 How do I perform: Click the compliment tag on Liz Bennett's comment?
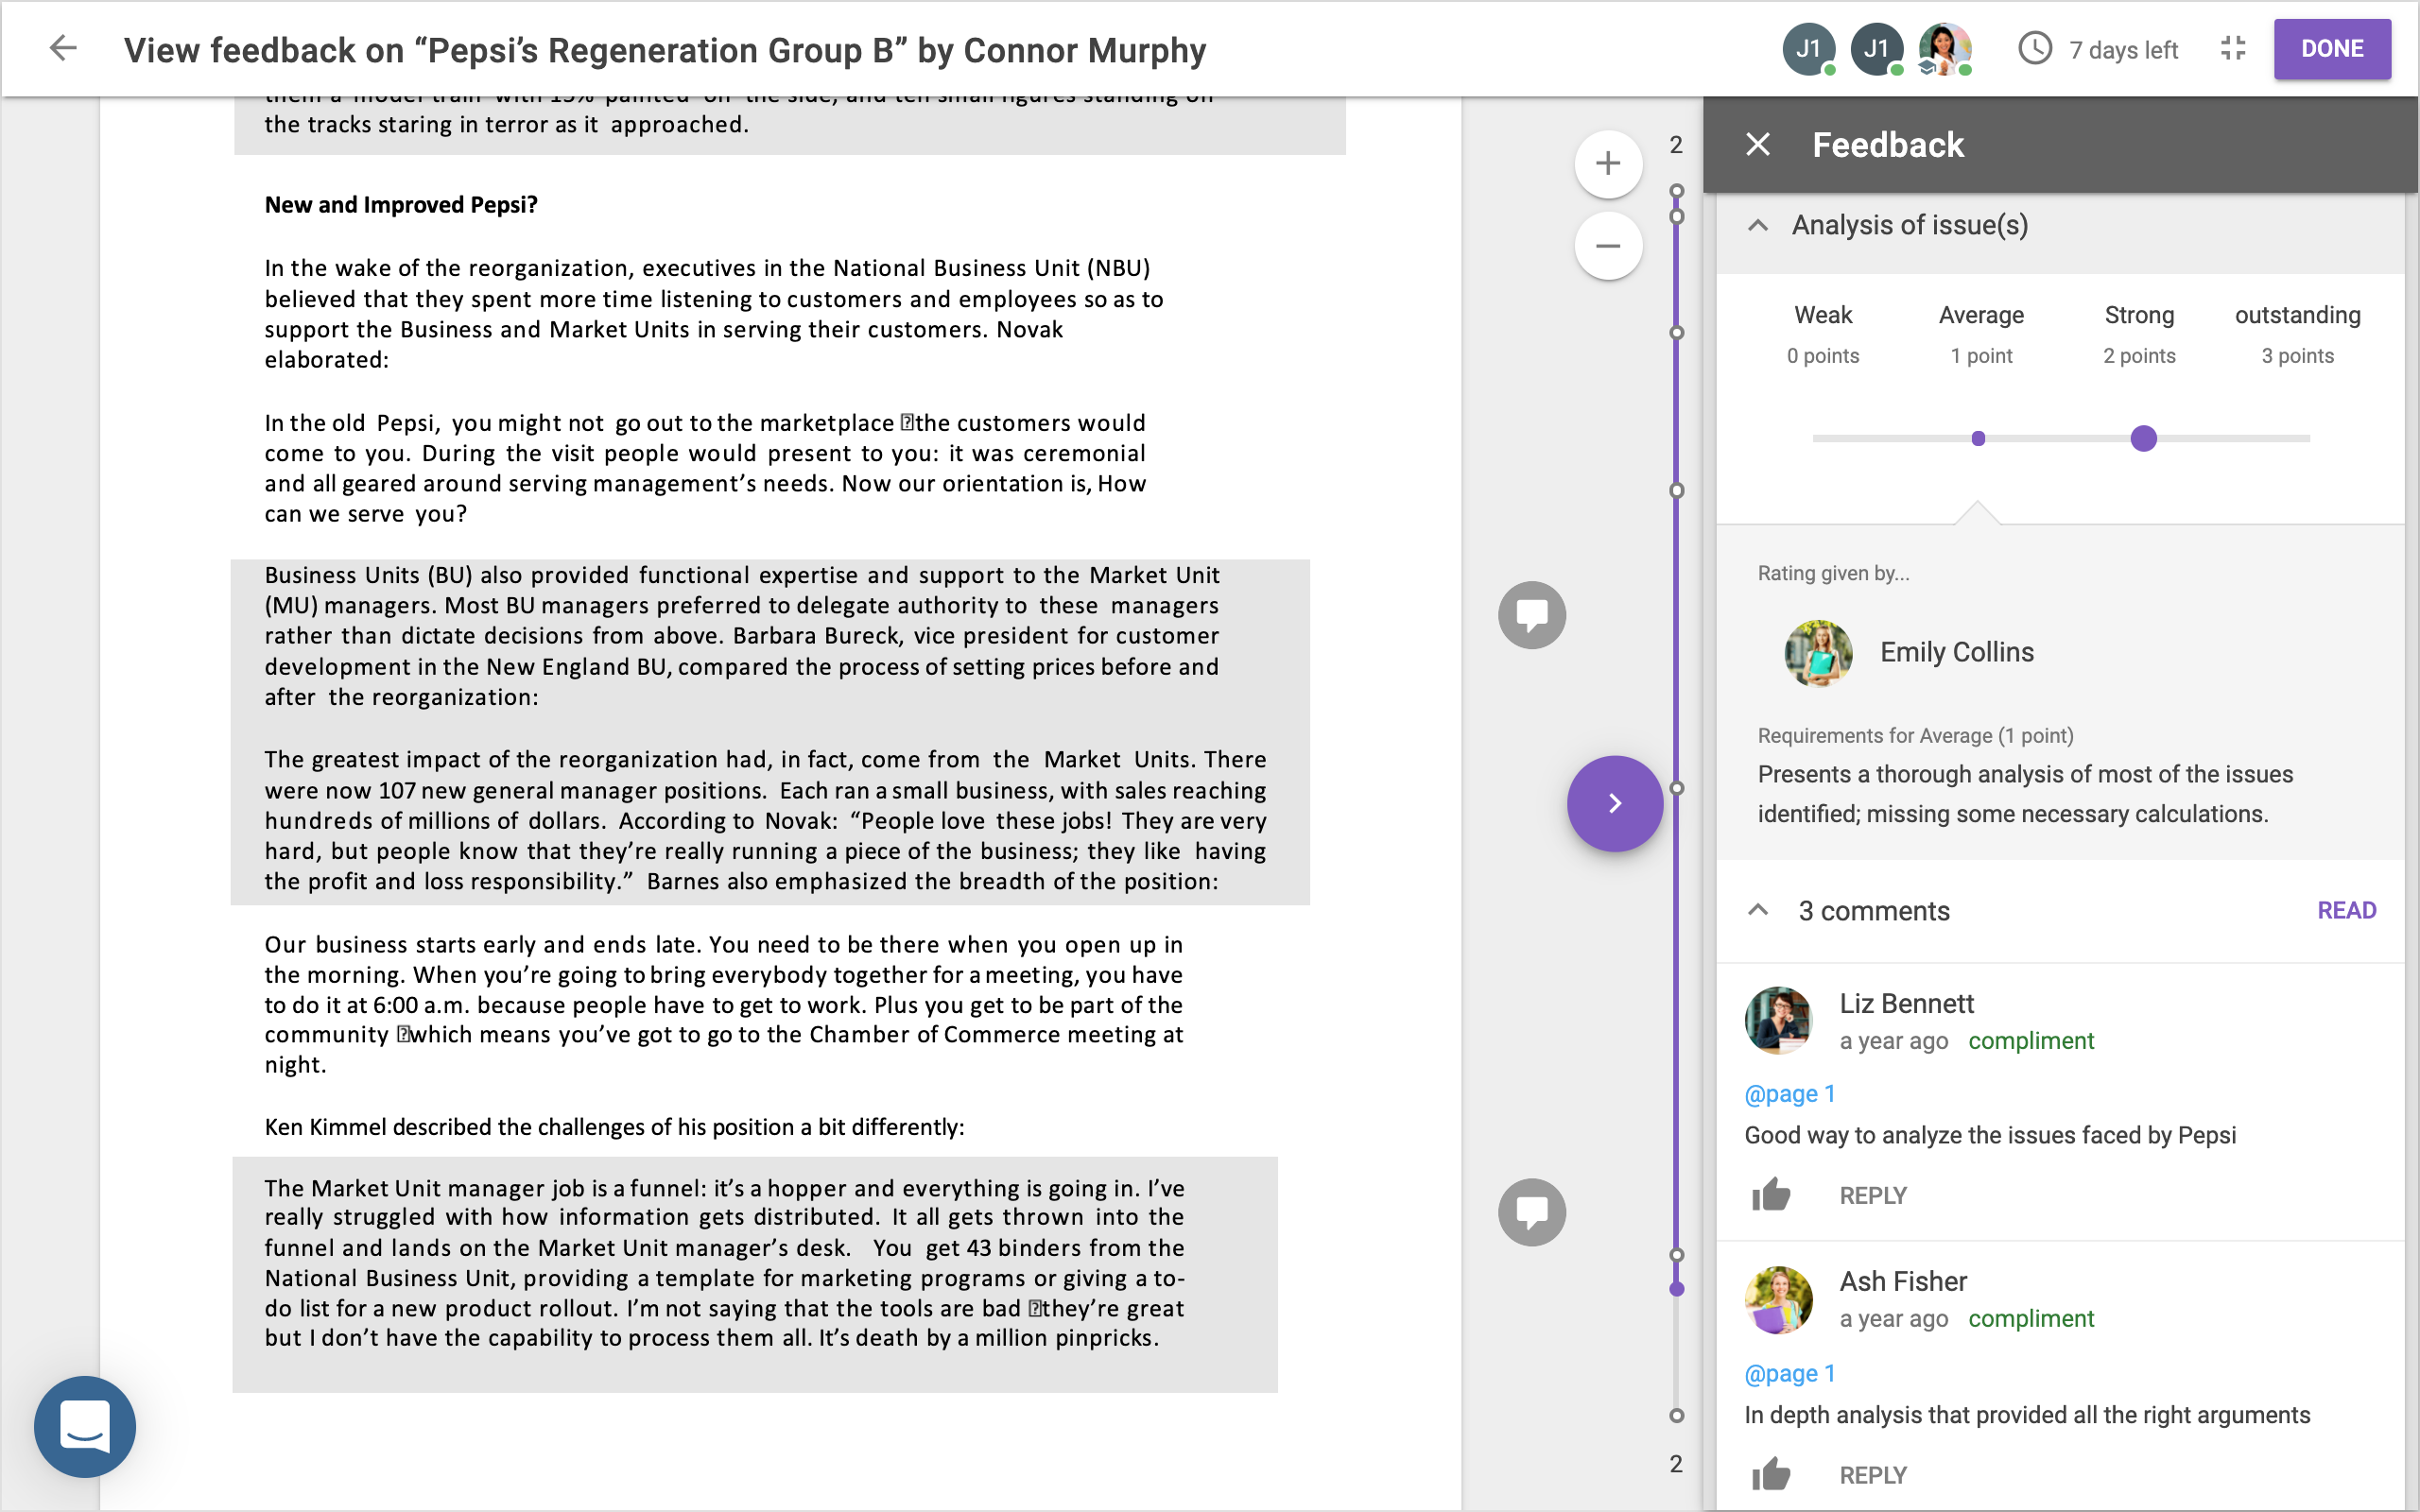(x=2030, y=1040)
